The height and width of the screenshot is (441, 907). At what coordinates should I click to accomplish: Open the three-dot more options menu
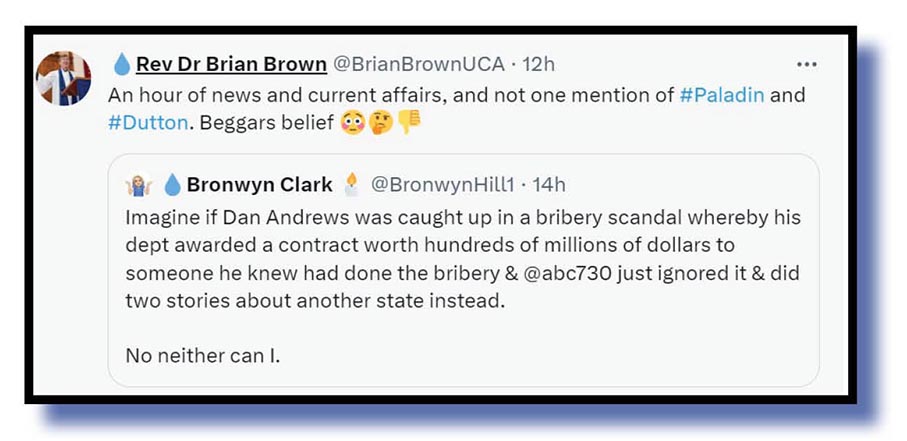[806, 64]
